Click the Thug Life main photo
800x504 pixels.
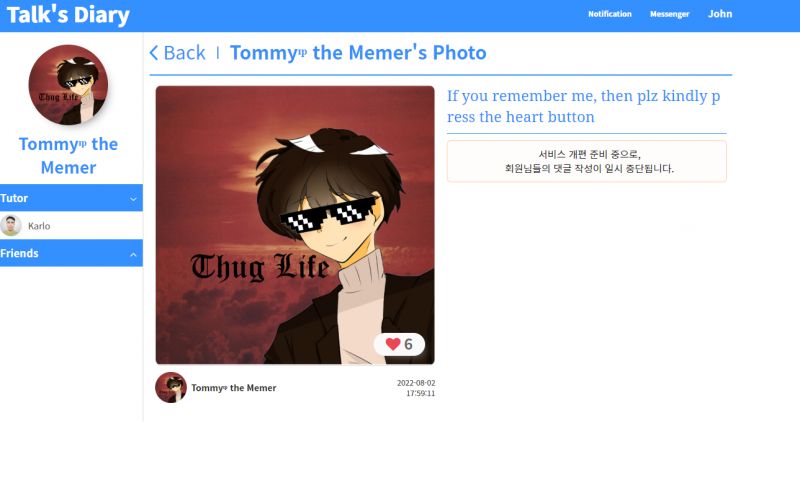295,225
